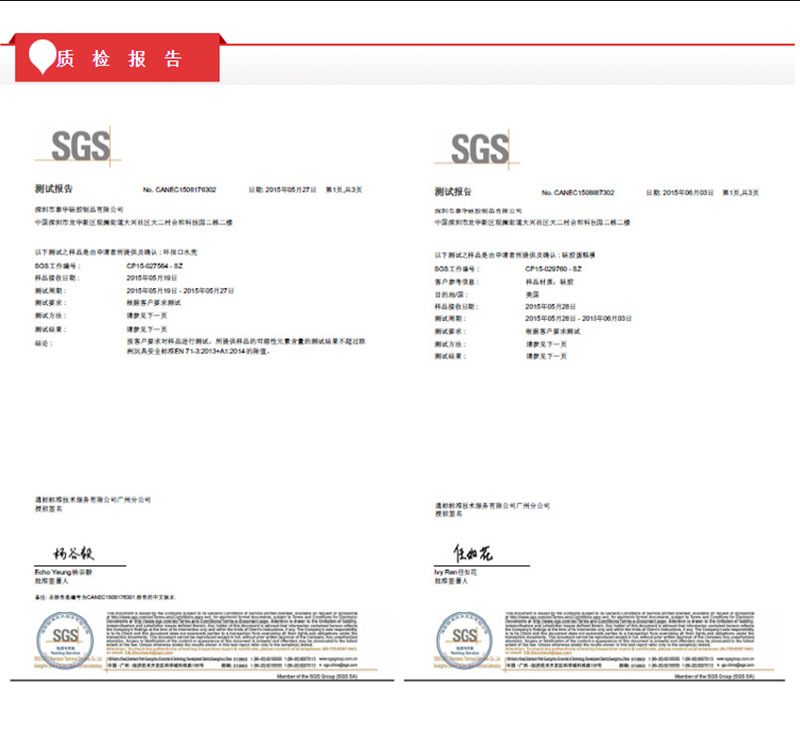
Task: Click the page indicator 第1页,共3页 in left report
Action: pos(344,190)
